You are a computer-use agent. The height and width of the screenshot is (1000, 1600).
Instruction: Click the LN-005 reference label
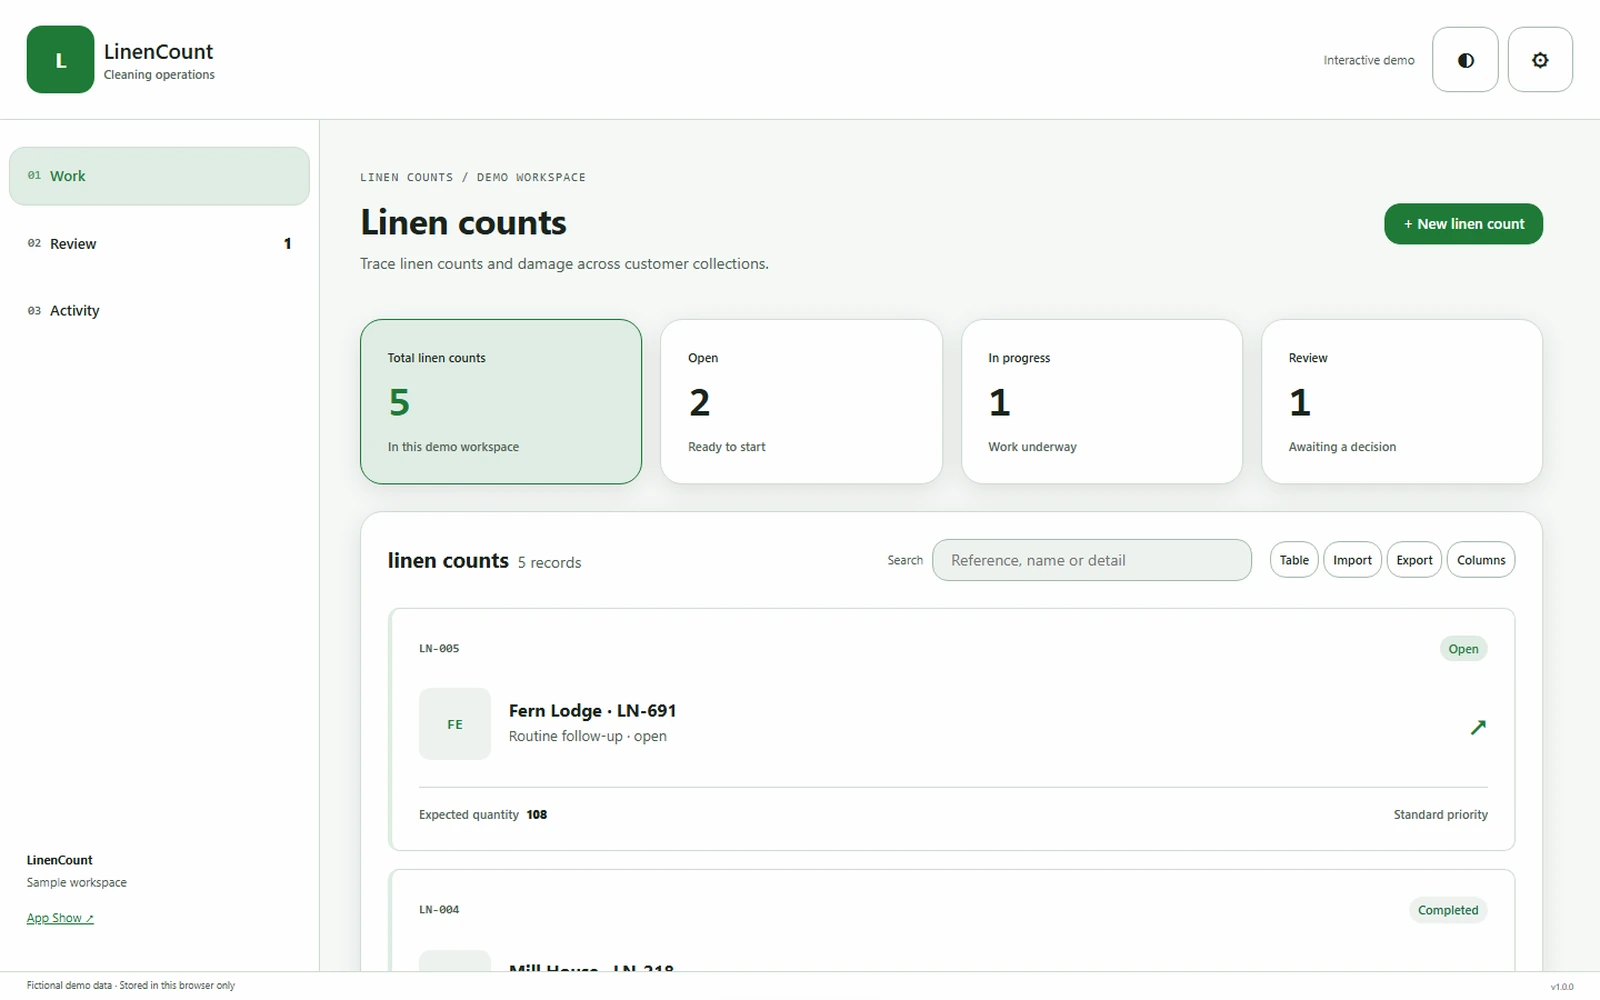439,649
